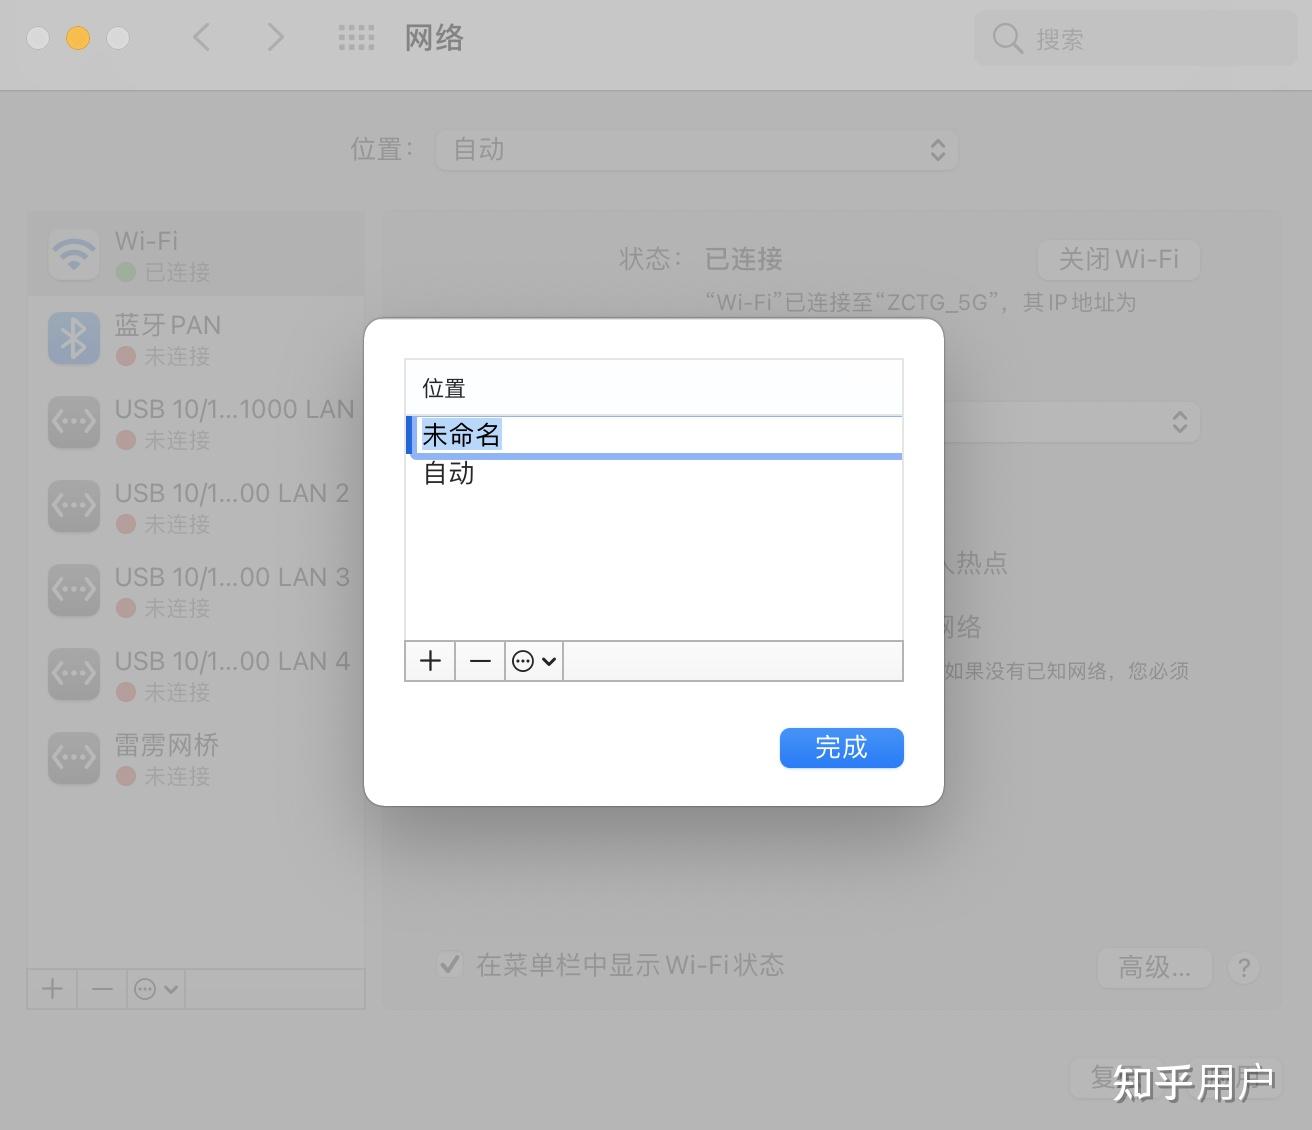Viewport: 1312px width, 1130px height.
Task: Select 蓝牙 PAN service in the sidebar
Action: click(196, 339)
